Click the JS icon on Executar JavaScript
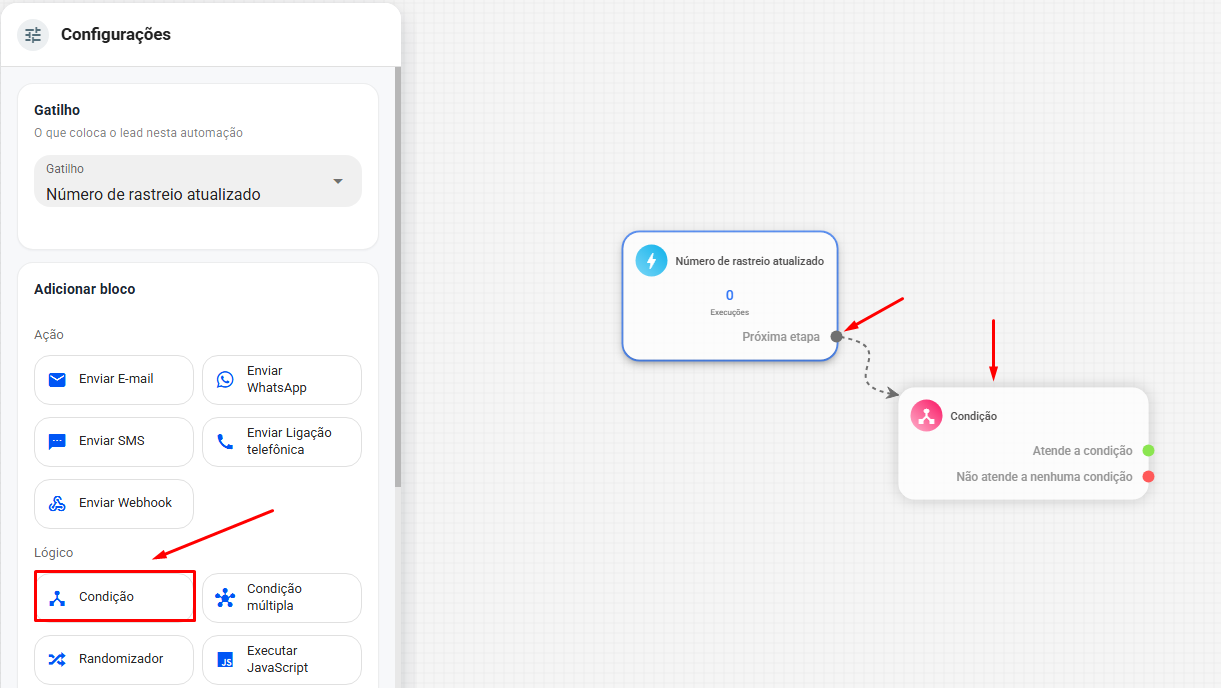 pos(226,660)
